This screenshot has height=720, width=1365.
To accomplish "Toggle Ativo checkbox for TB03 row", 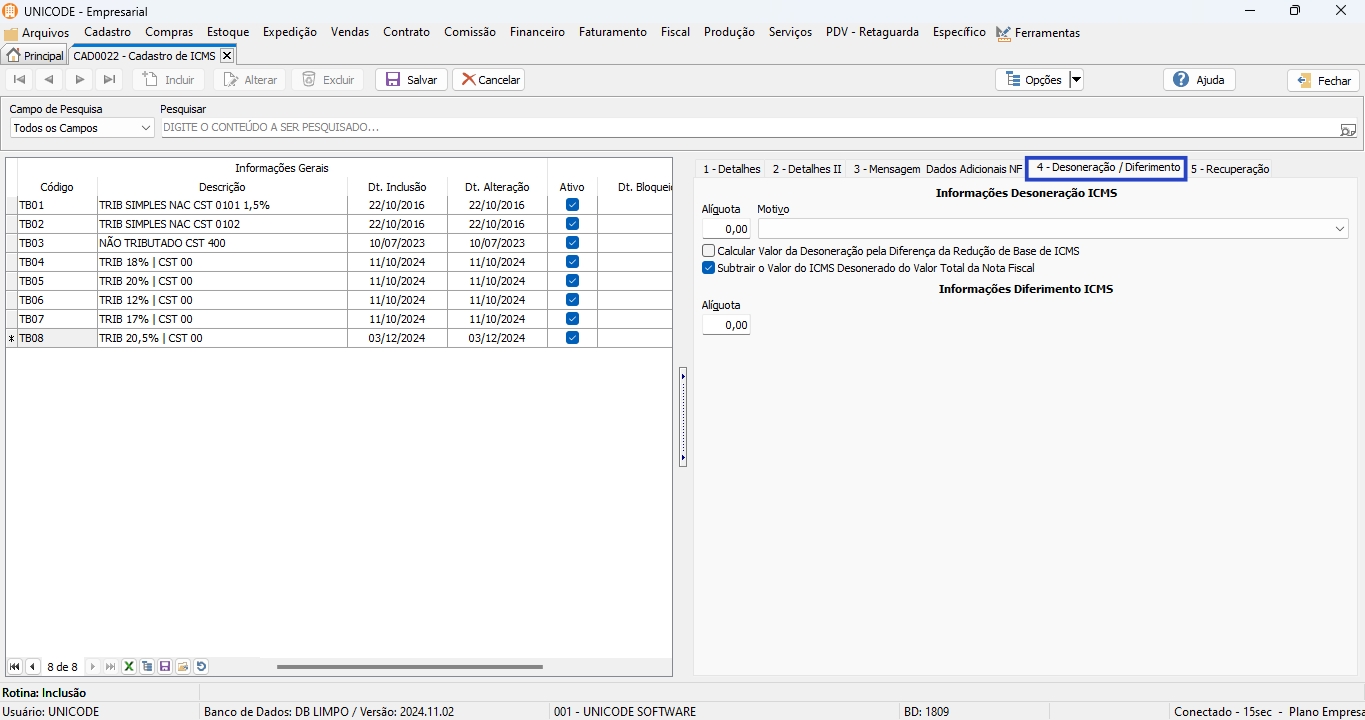I will 572,243.
